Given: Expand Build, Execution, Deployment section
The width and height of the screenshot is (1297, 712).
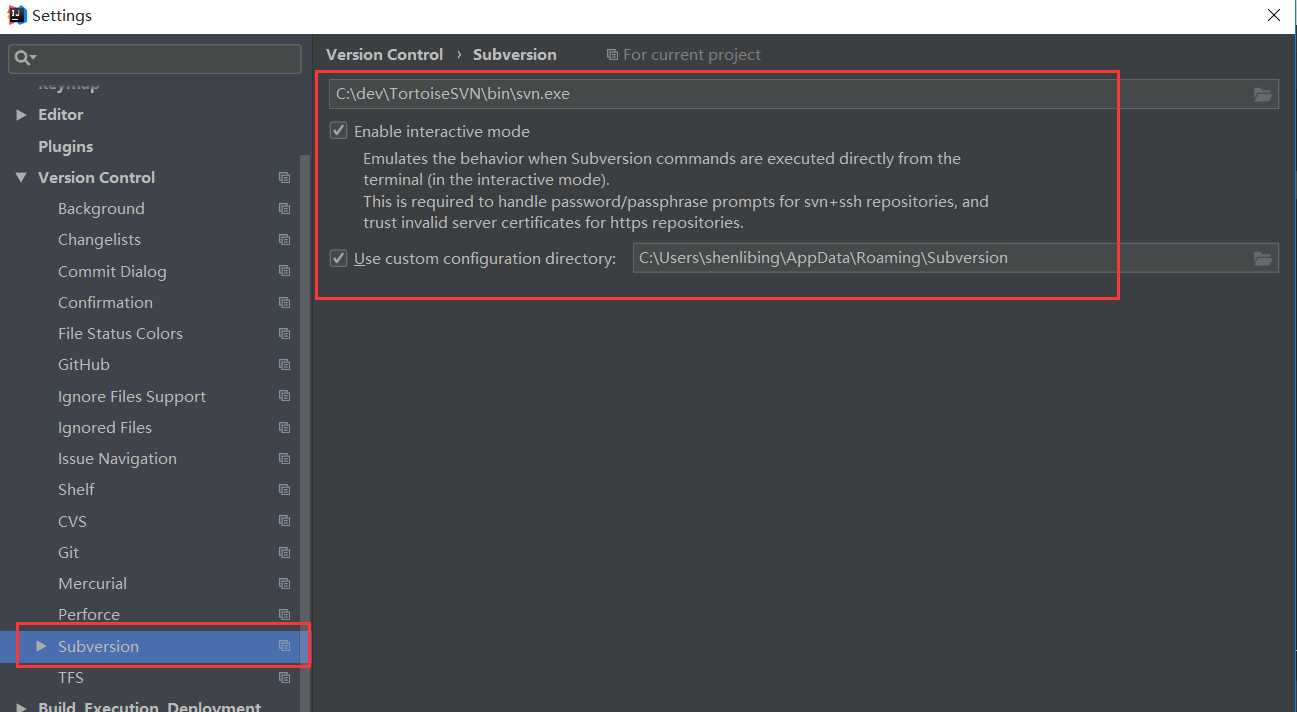Looking at the screenshot, I should (x=21, y=706).
